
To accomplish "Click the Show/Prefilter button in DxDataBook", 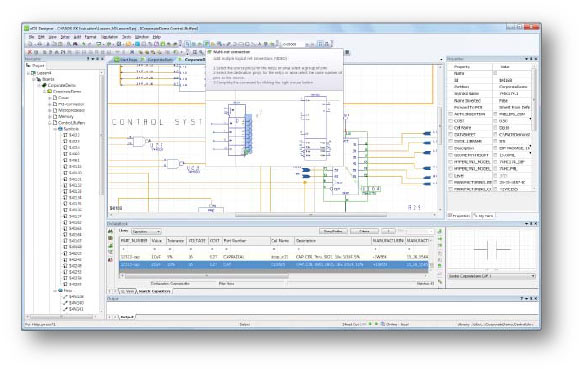I will 333,231.
